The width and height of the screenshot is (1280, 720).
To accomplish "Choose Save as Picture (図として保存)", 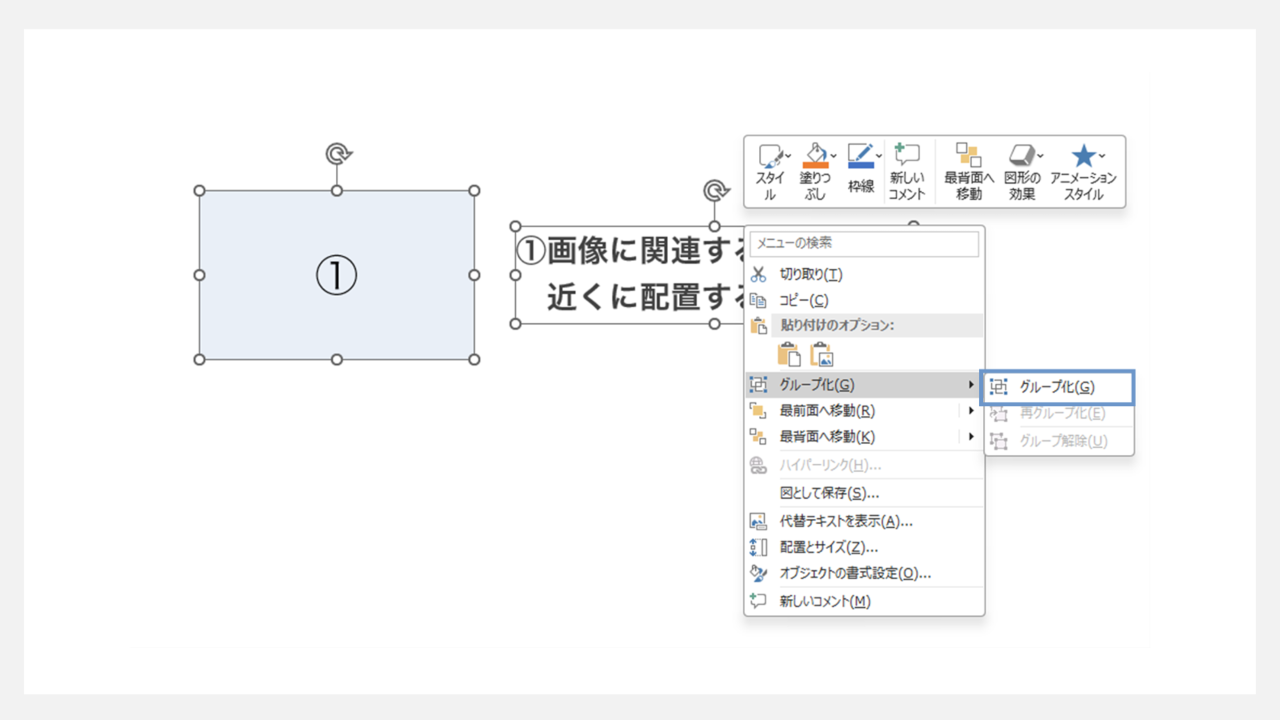I will [864, 493].
